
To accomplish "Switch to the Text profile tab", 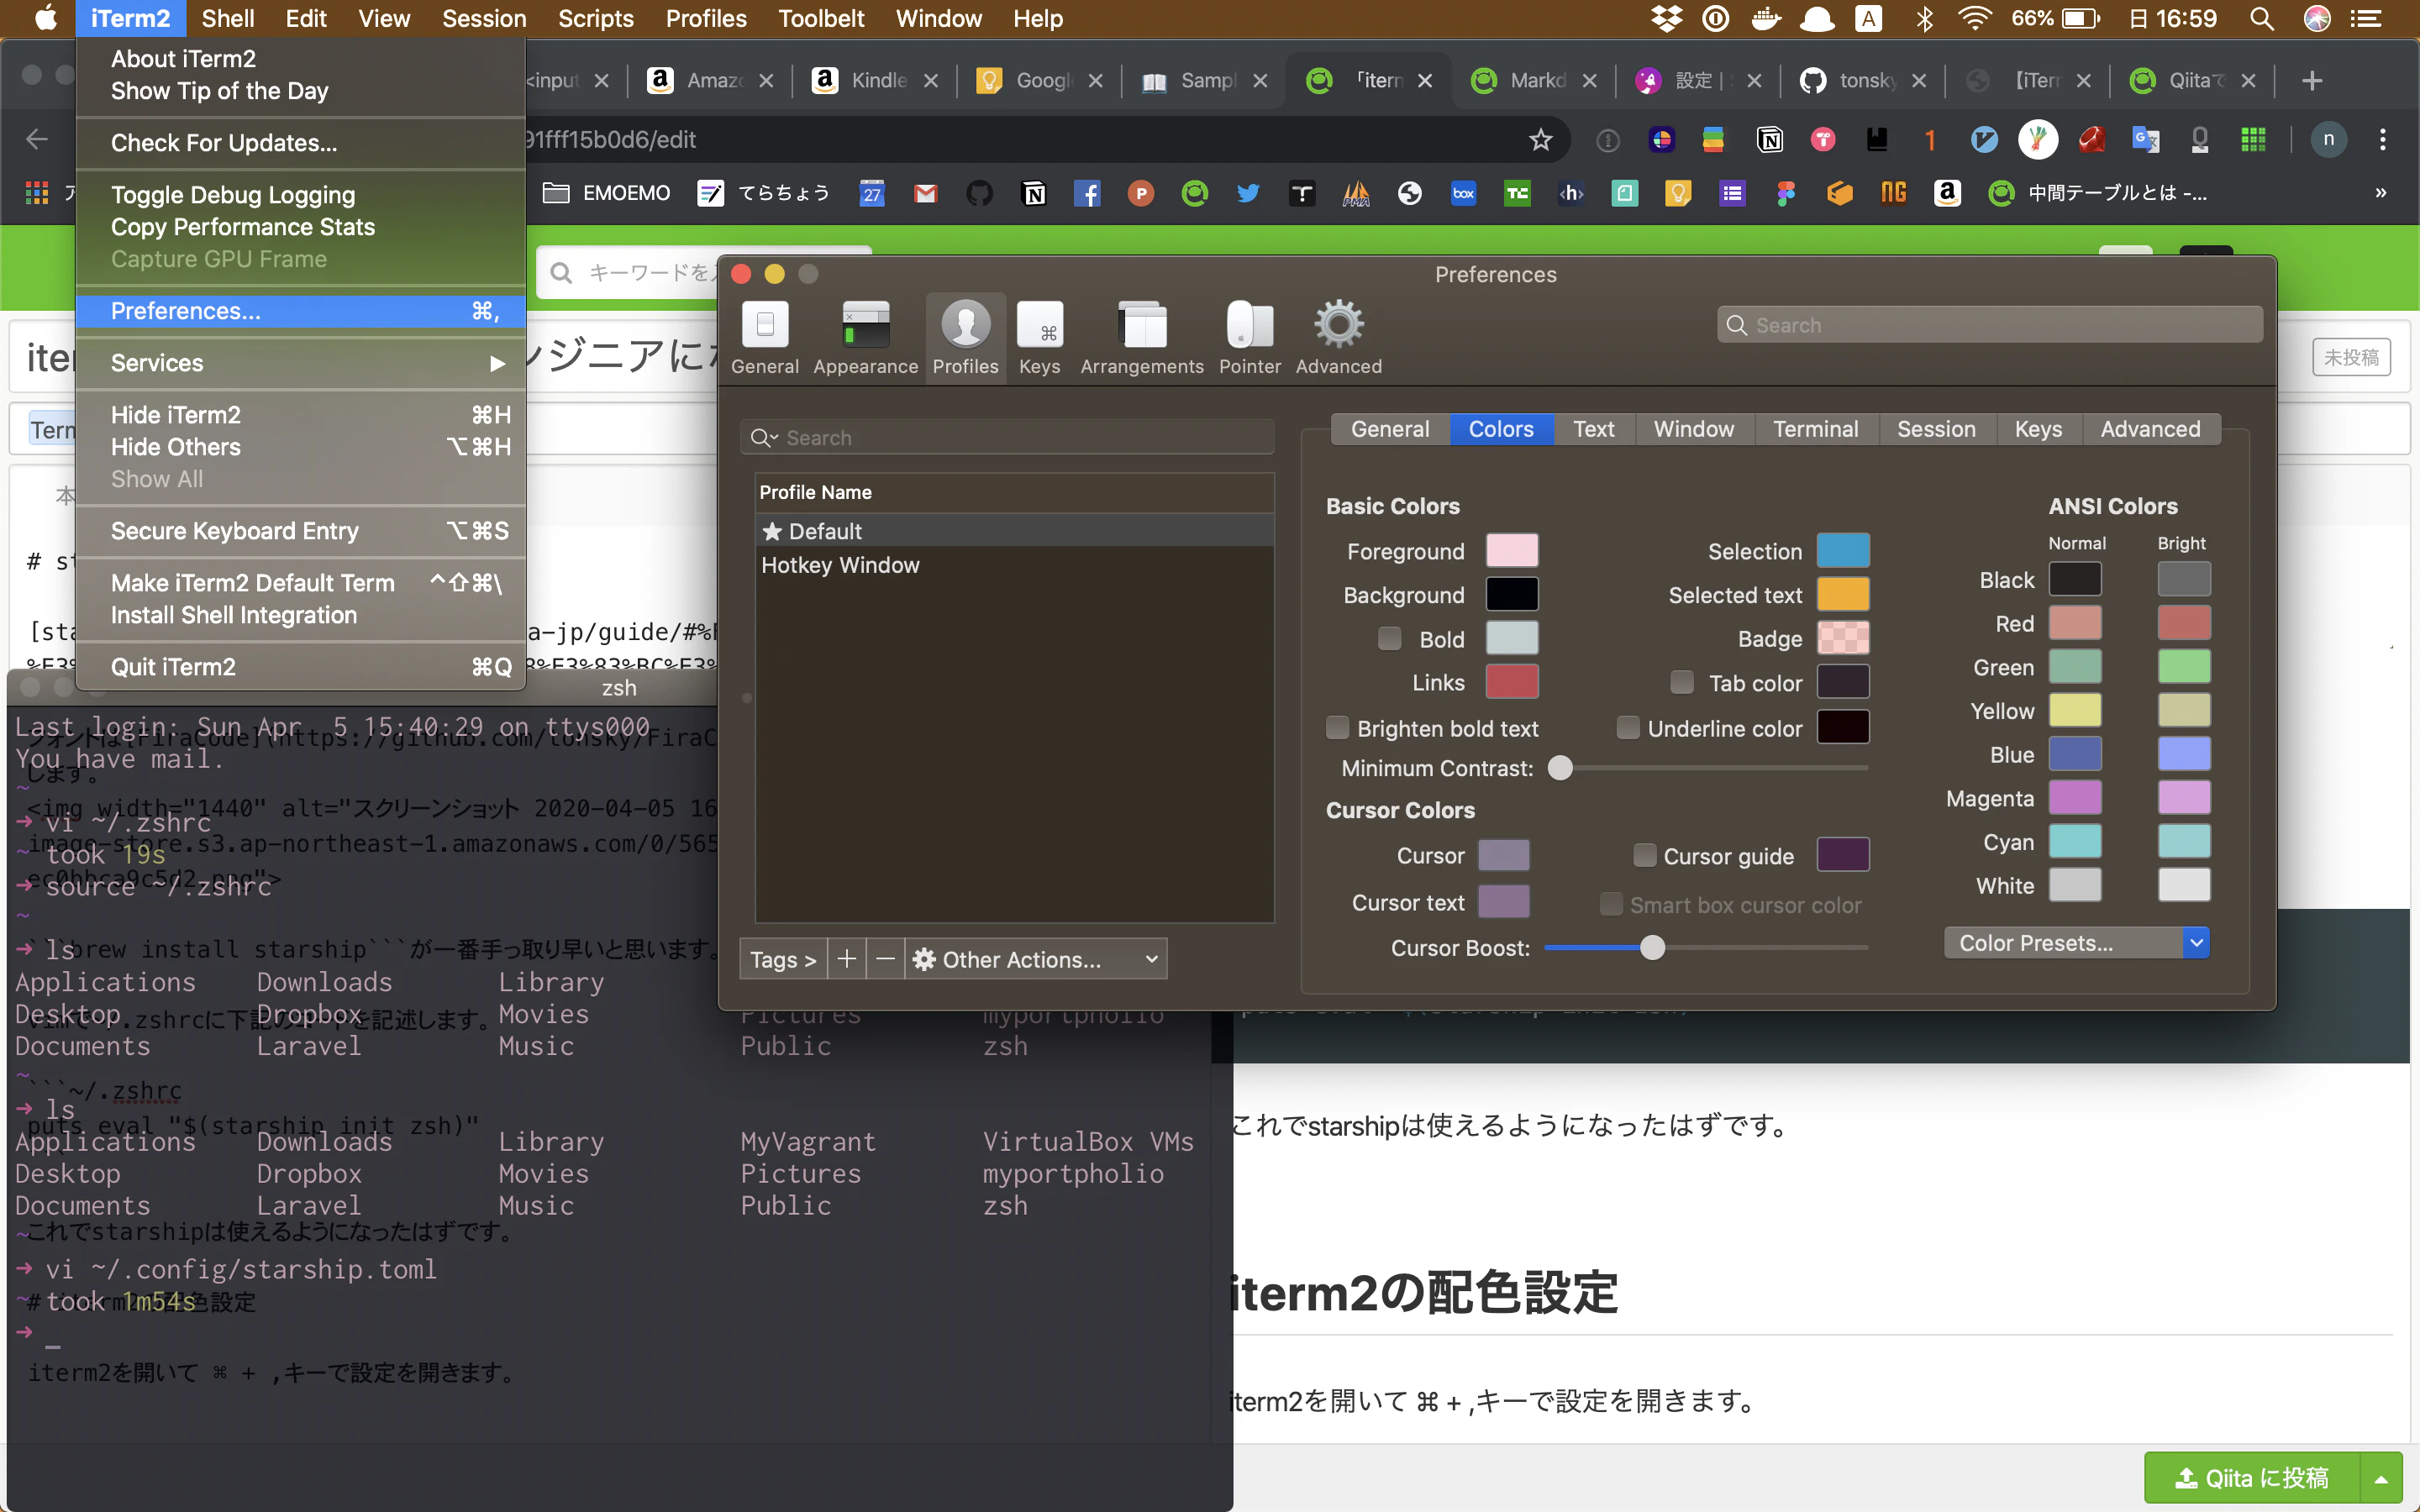I will [1593, 429].
